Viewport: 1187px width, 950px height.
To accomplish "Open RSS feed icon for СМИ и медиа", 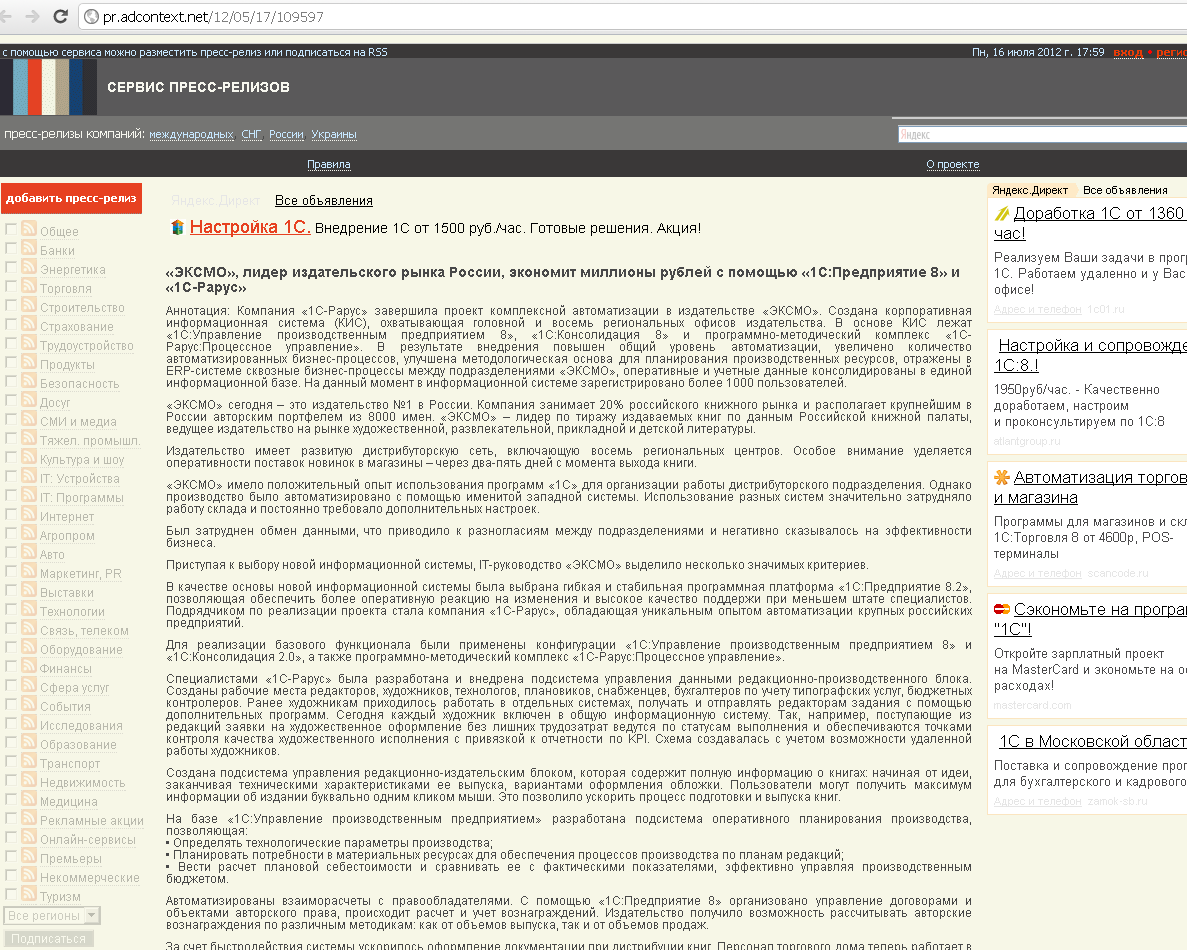I will [29, 419].
